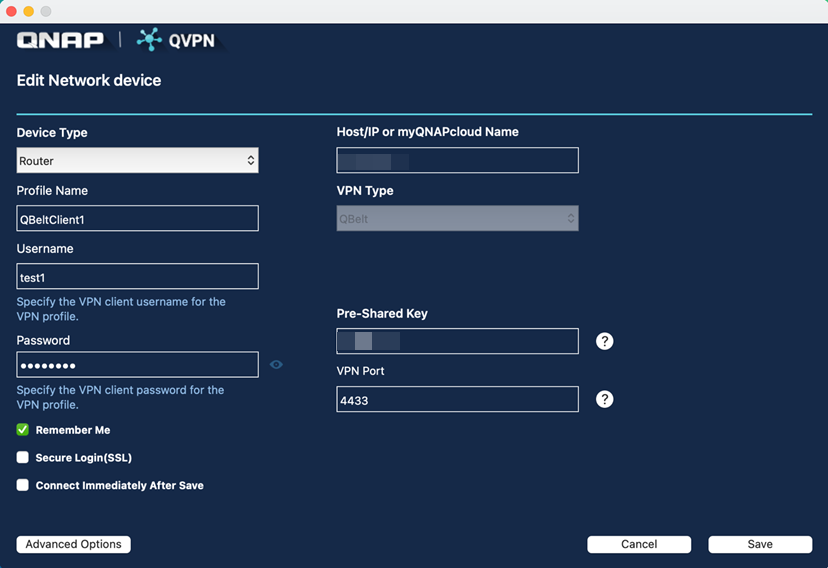Open the VPN Type QBelt dropdown
The width and height of the screenshot is (828, 568).
[457, 219]
